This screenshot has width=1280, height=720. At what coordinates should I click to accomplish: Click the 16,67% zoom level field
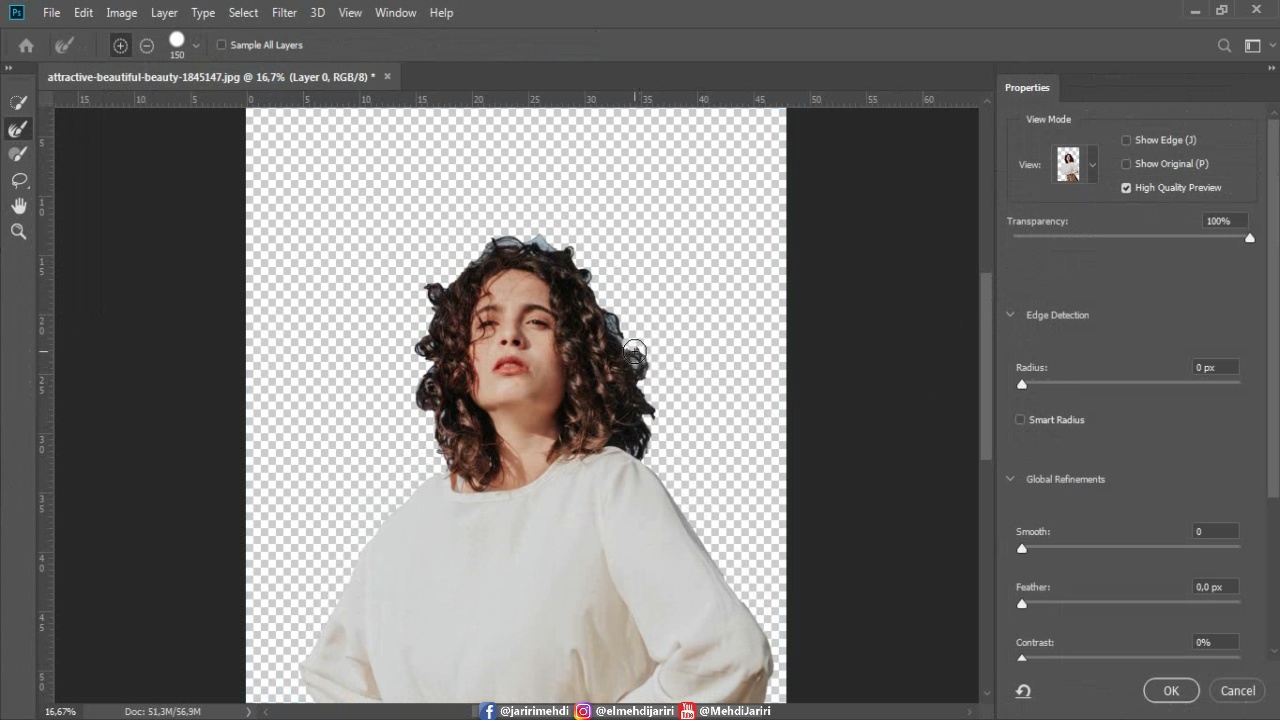[60, 711]
